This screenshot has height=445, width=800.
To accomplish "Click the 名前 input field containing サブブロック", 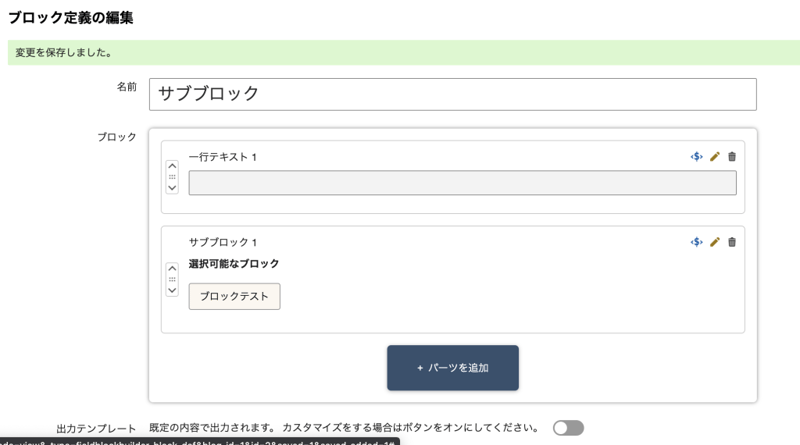I will (452, 94).
